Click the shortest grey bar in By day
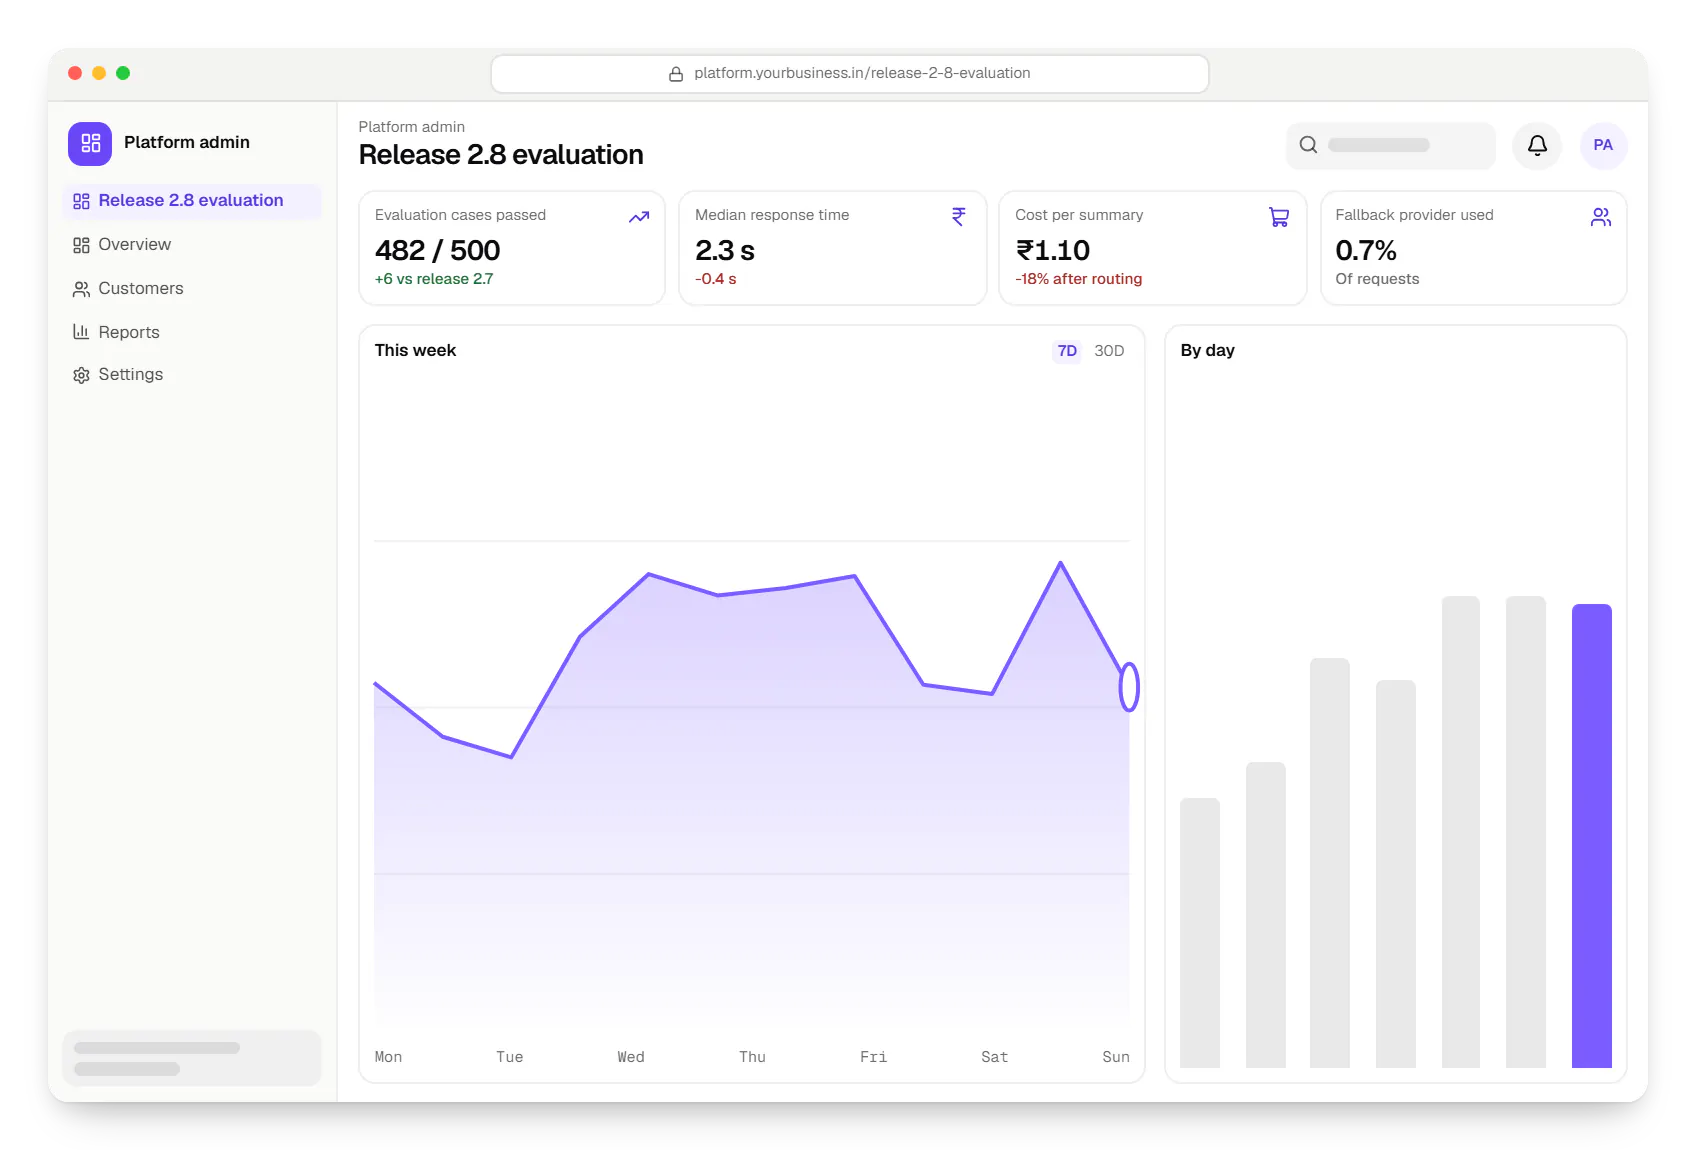The width and height of the screenshot is (1696, 1150). [x=1199, y=933]
